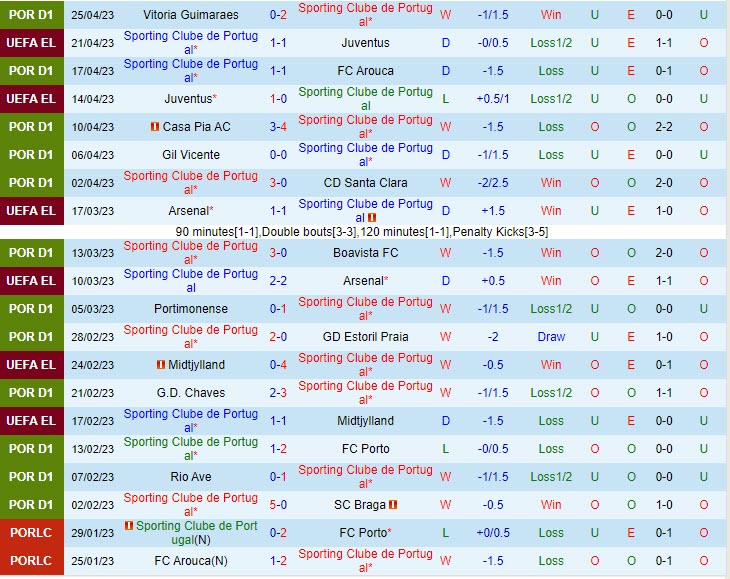The image size is (730, 579).
Task: Click the red card icon beside Casa Pia AC
Action: pos(155,127)
